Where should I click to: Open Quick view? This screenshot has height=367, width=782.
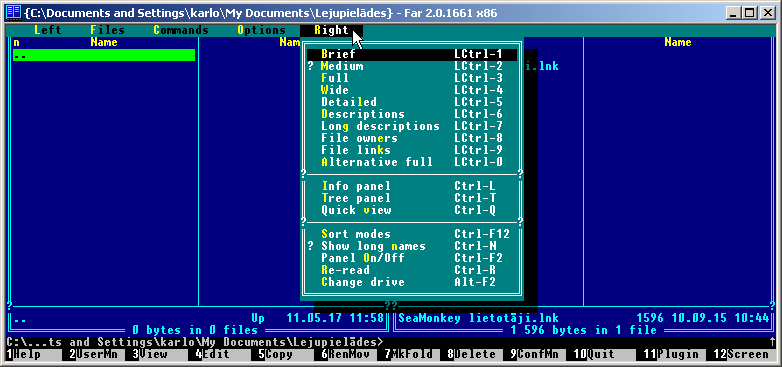point(412,210)
